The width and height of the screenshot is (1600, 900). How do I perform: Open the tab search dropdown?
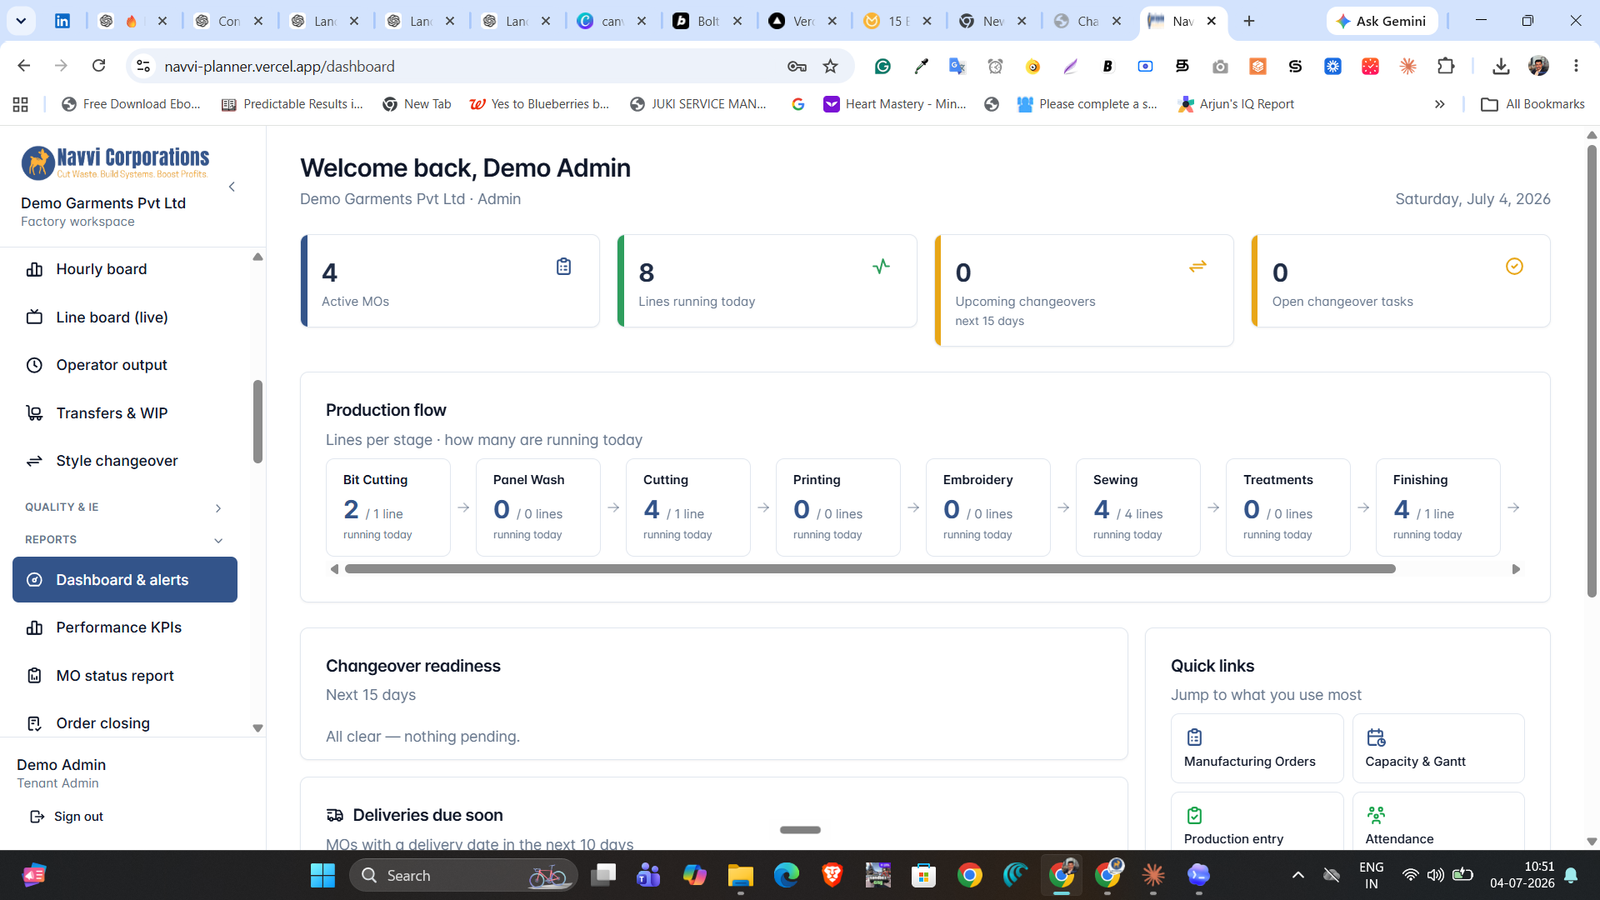[21, 21]
